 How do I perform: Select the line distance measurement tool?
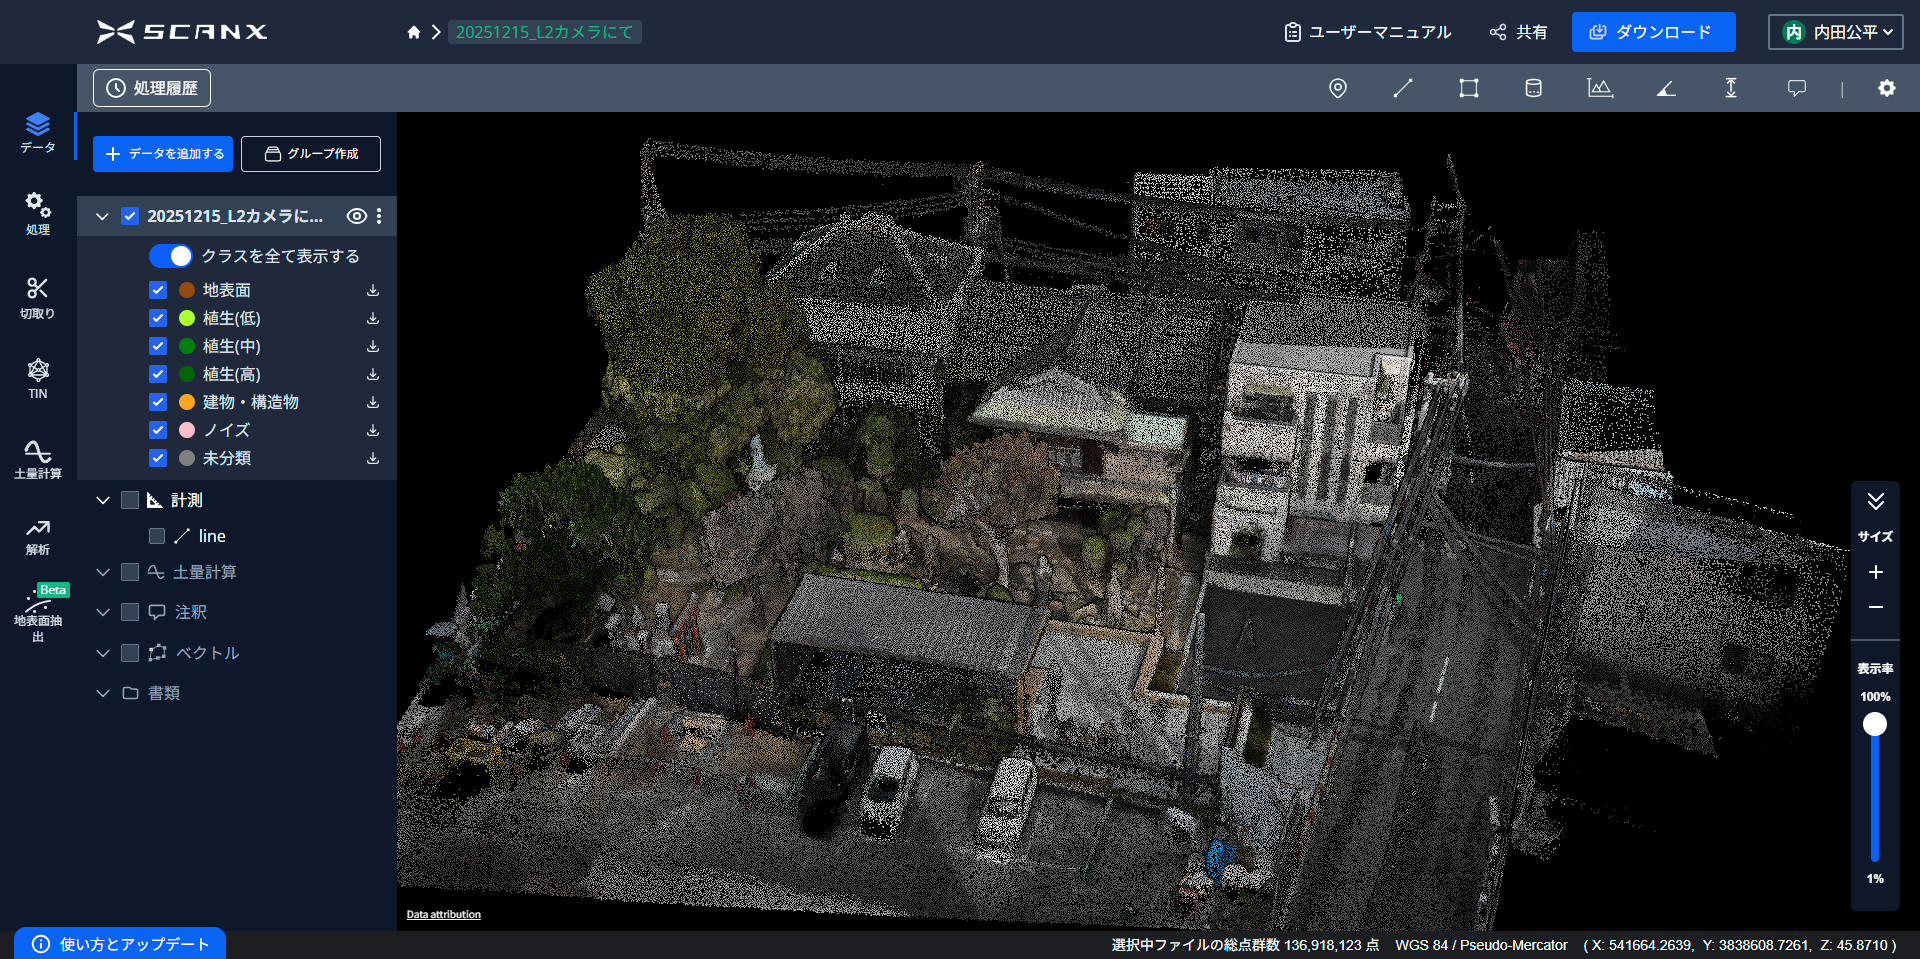point(1403,88)
